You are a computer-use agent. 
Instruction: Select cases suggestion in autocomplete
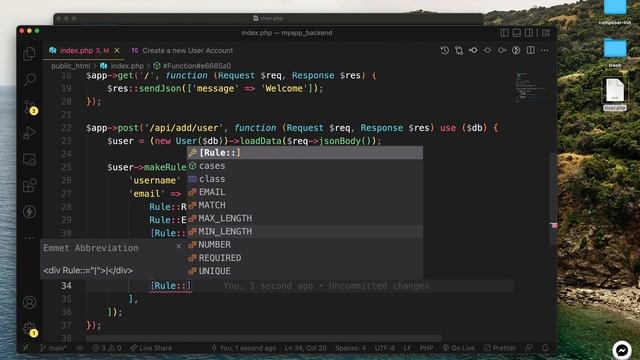point(305,166)
